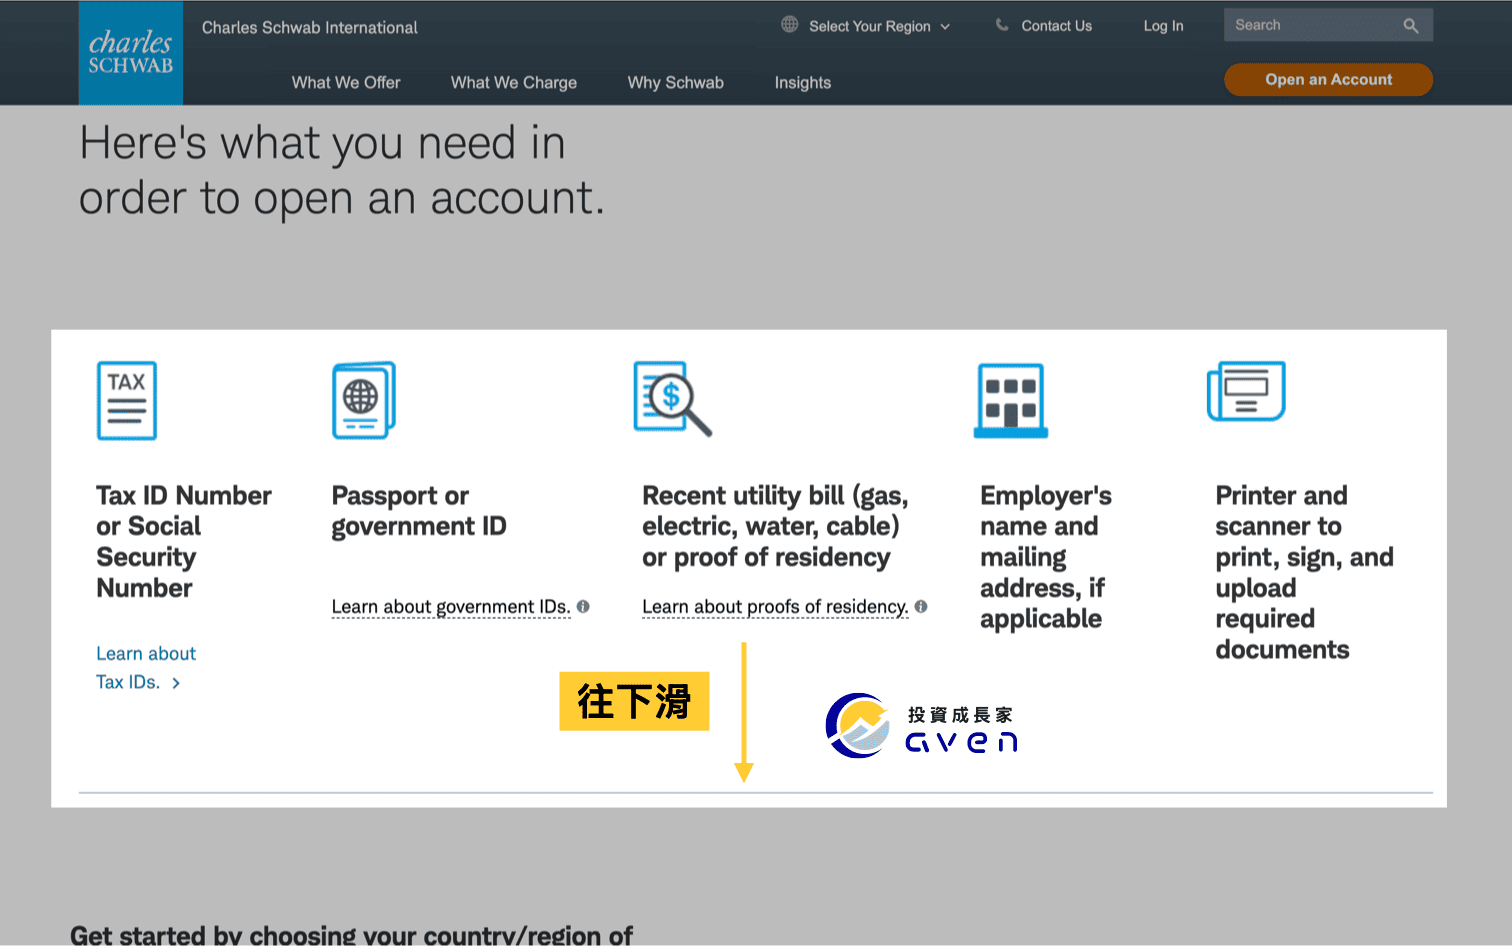Screen dimensions: 1512x946
Task: Click info icon after proofs of residency
Action: point(921,606)
